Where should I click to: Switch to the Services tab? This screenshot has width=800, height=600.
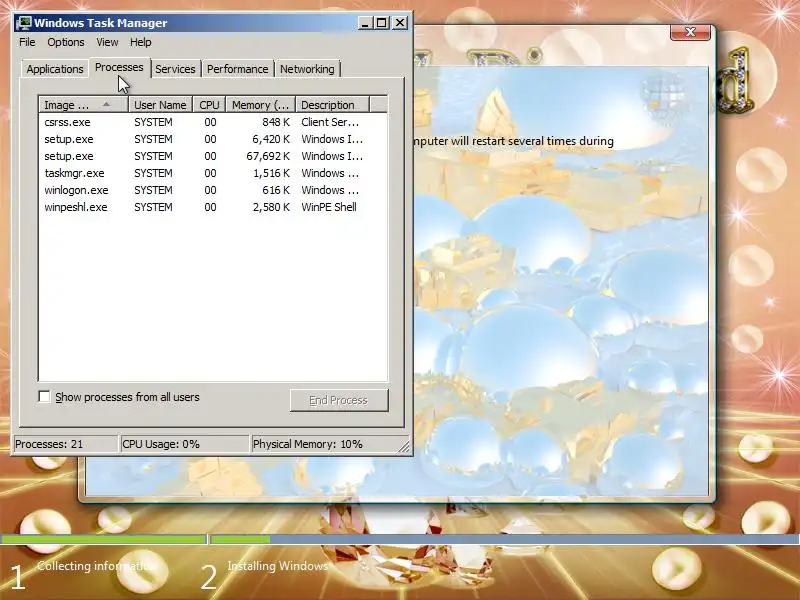coord(175,69)
